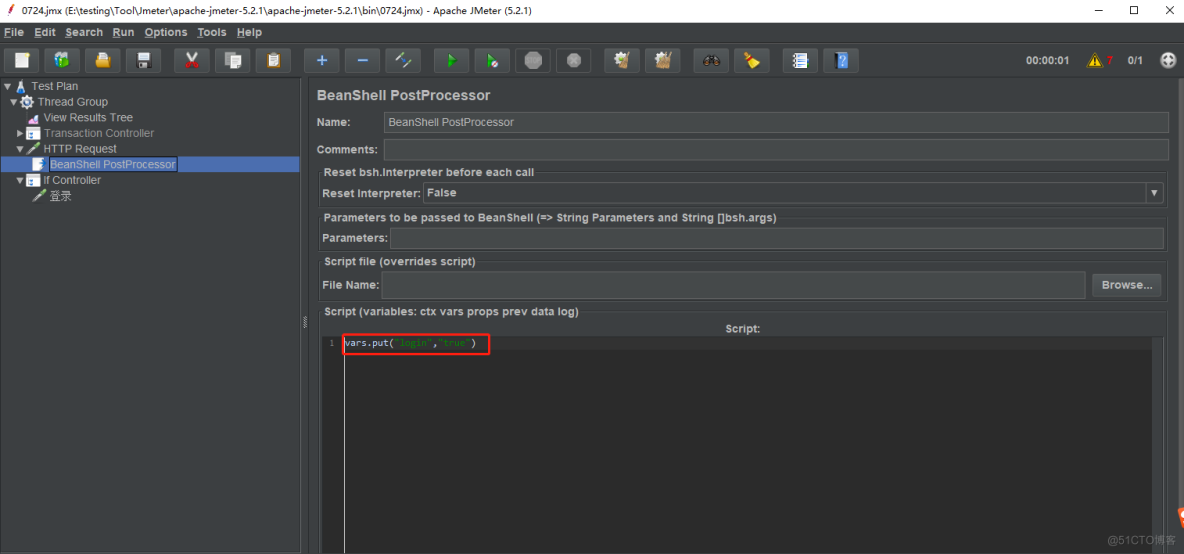This screenshot has height=554, width=1184.
Task: Select Test Plan in the tree
Action: pos(54,86)
